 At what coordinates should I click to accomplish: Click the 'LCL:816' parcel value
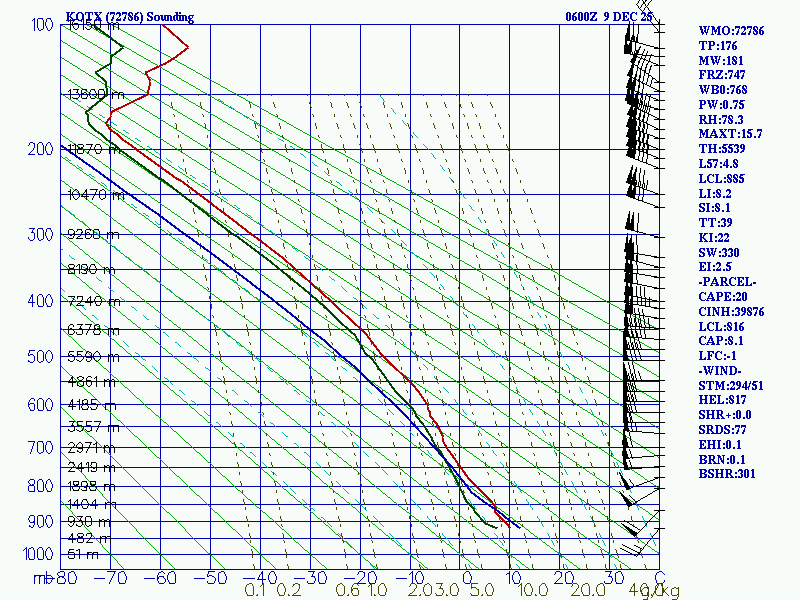721,327
